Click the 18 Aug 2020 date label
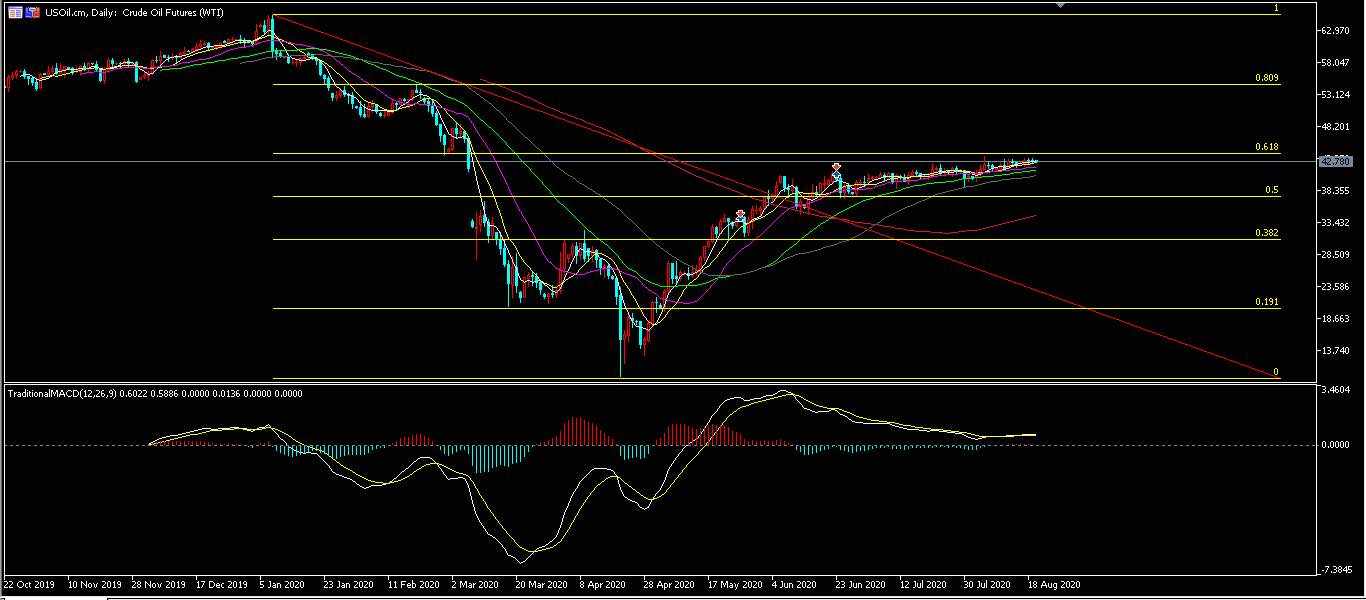The height and width of the screenshot is (600, 1366). point(1054,584)
